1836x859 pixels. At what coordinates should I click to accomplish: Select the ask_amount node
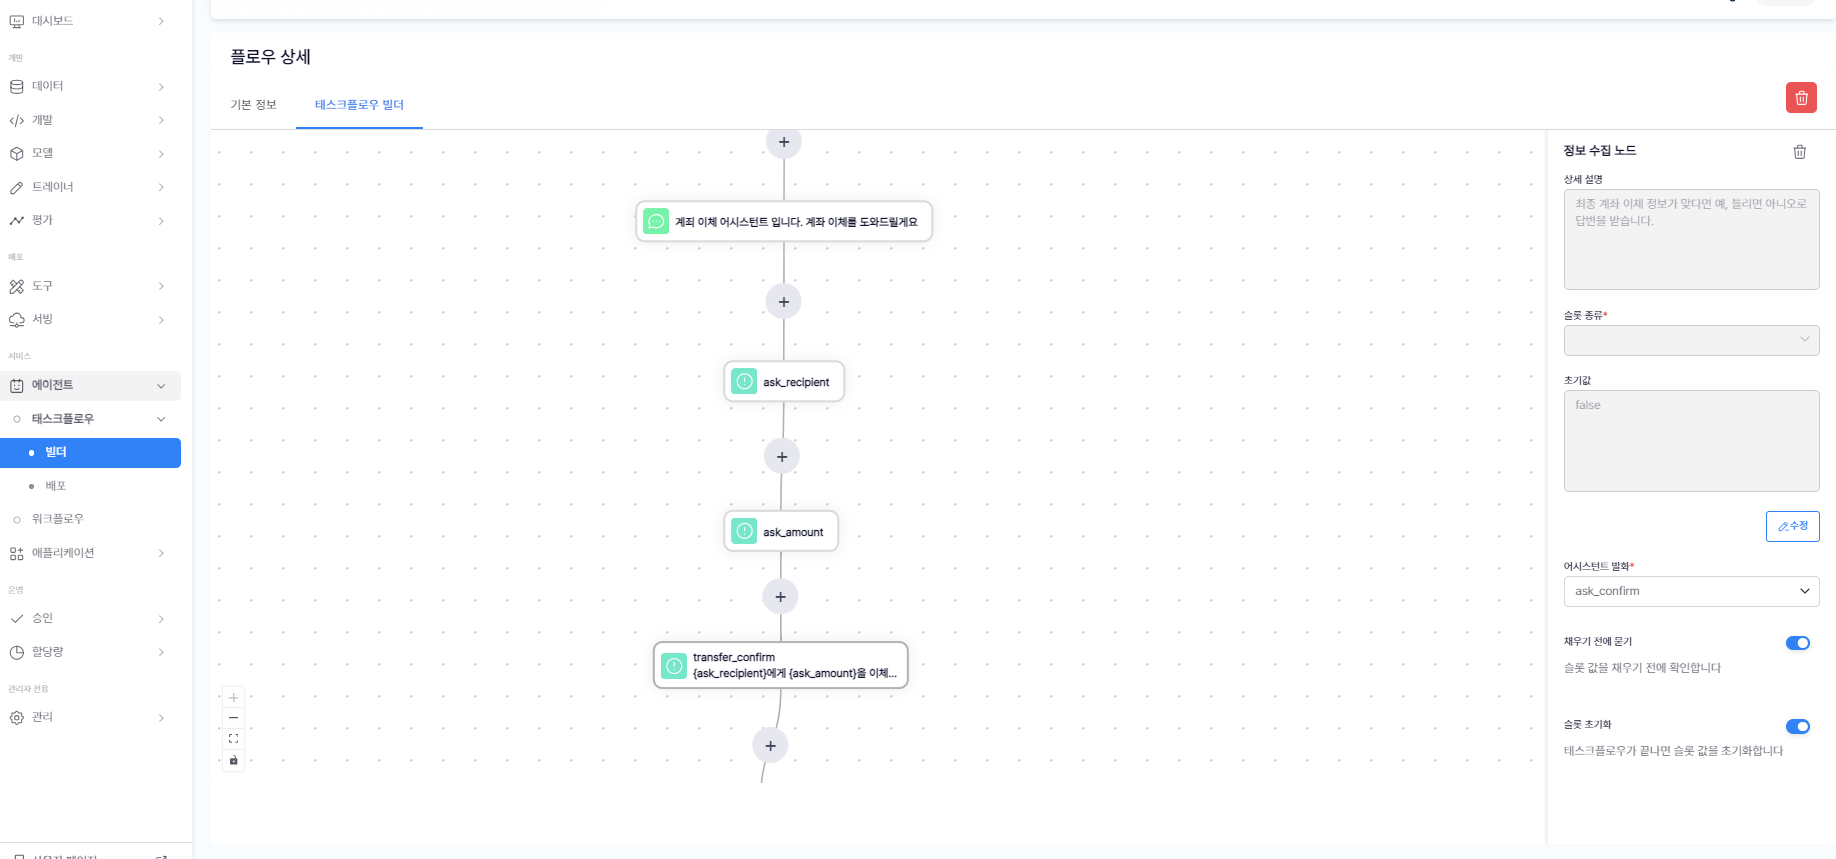pos(781,532)
